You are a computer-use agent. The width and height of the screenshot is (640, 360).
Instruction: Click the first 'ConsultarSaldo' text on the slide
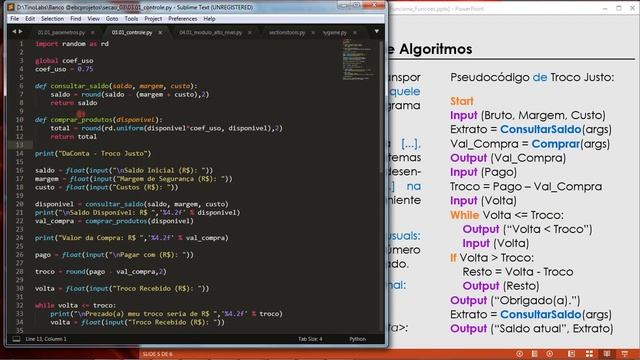[540, 129]
